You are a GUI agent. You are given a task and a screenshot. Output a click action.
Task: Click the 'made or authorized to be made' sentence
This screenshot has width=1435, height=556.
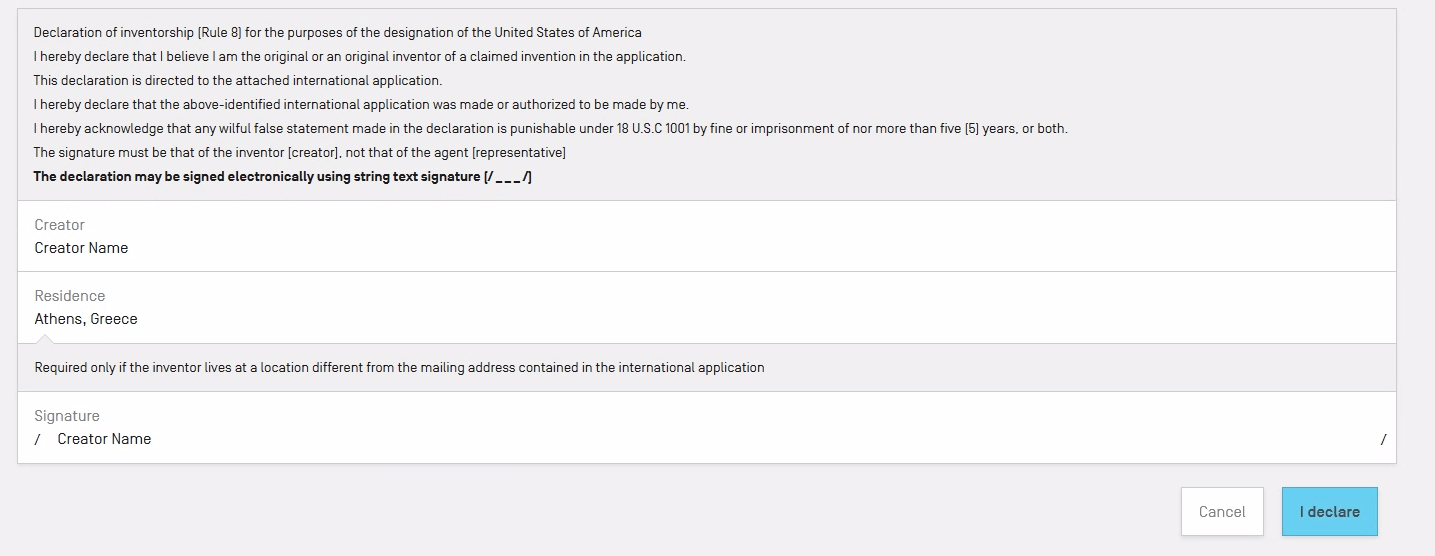coord(361,105)
